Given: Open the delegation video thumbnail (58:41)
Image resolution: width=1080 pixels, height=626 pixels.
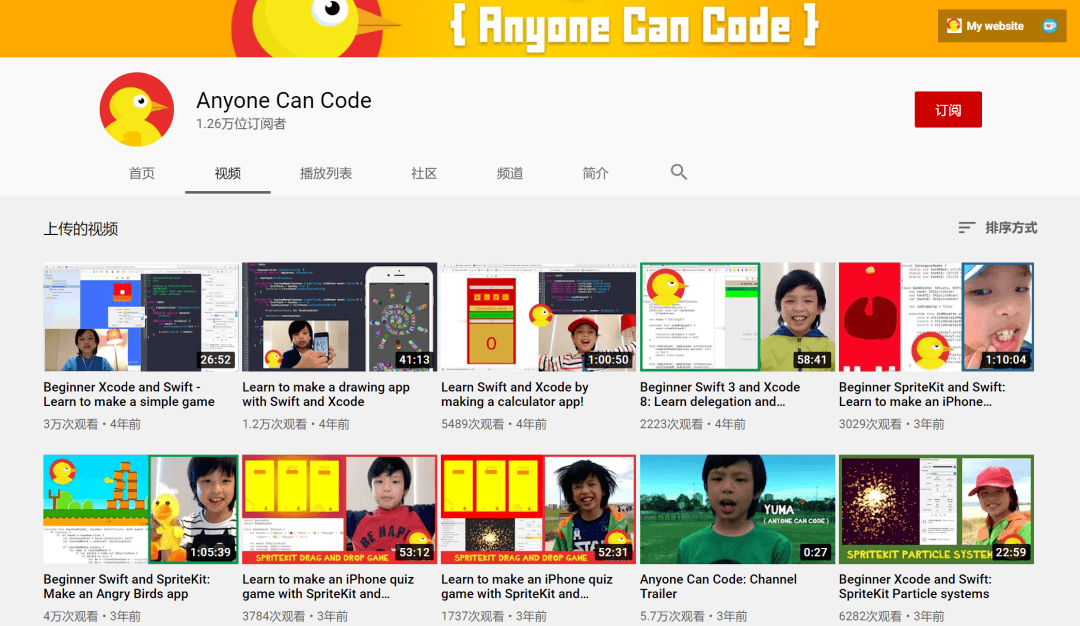Looking at the screenshot, I should (x=738, y=317).
